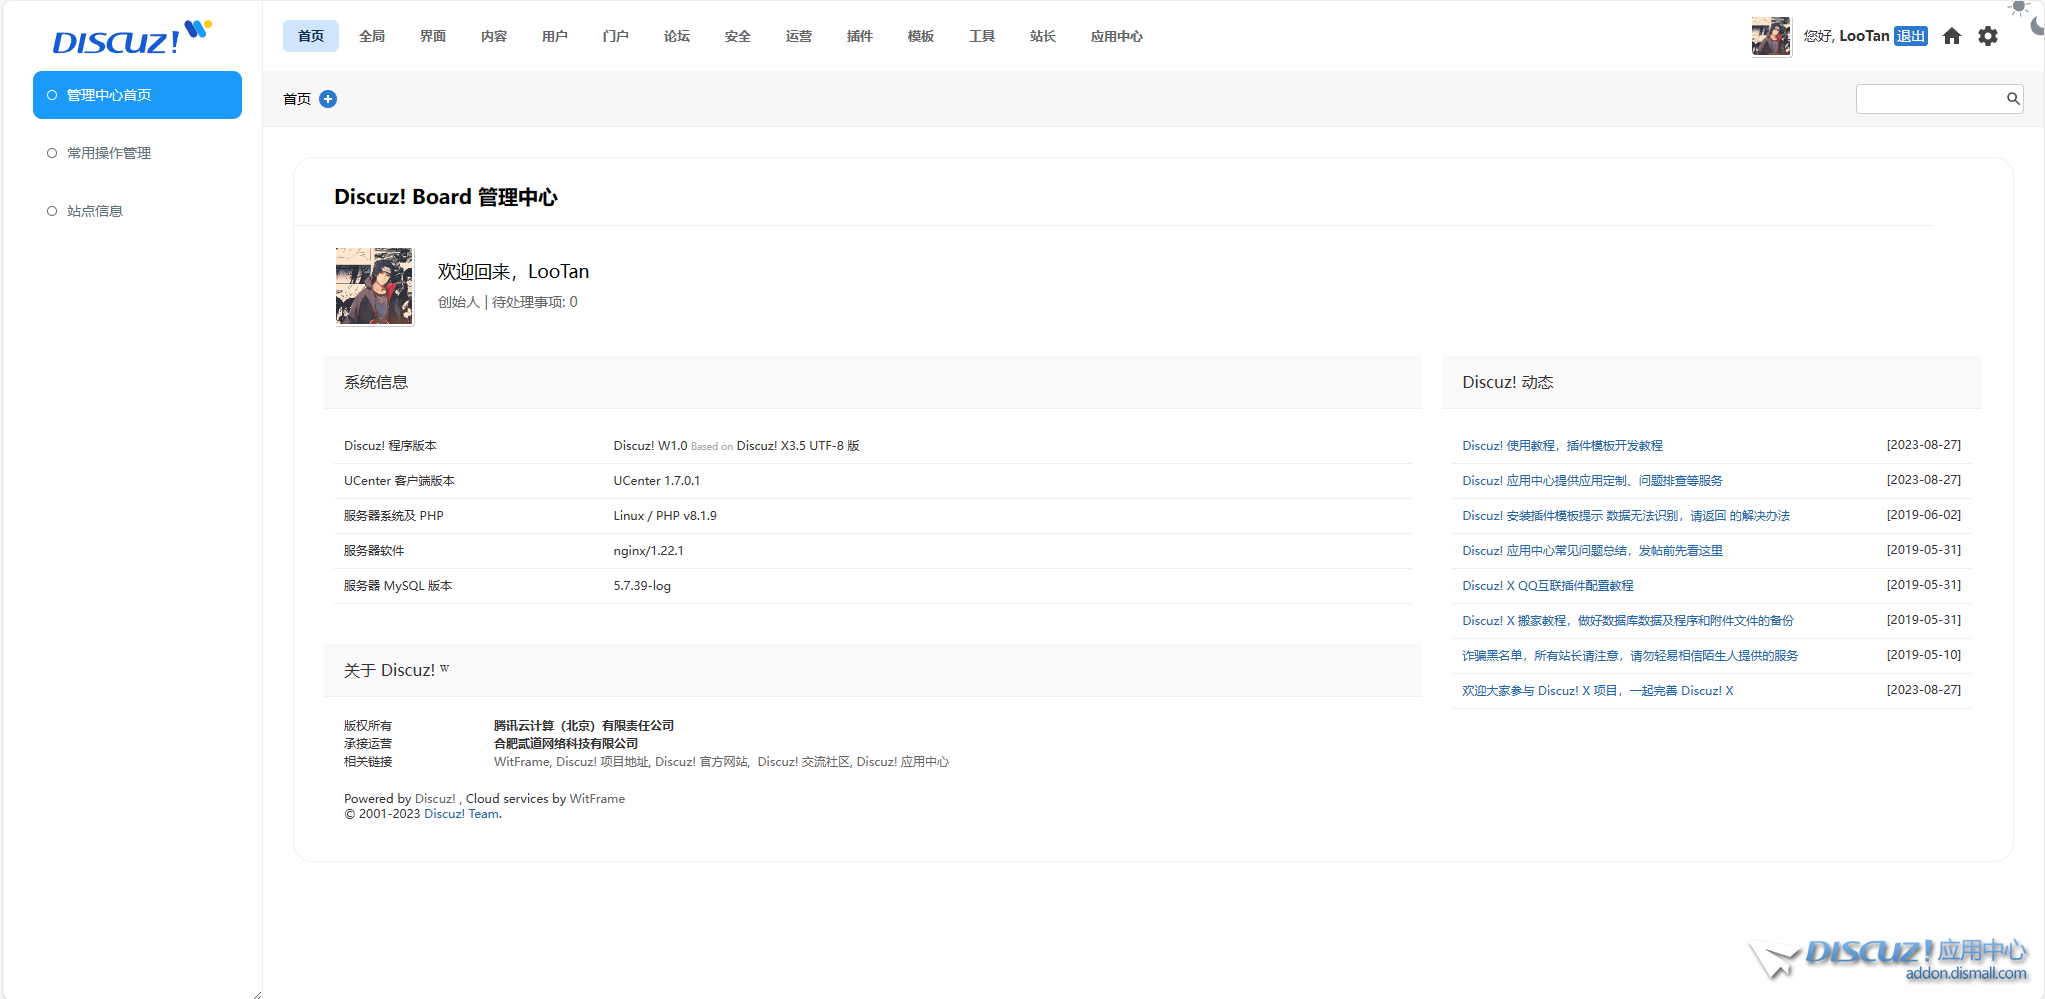Select the 首页 top navigation tab

(311, 36)
